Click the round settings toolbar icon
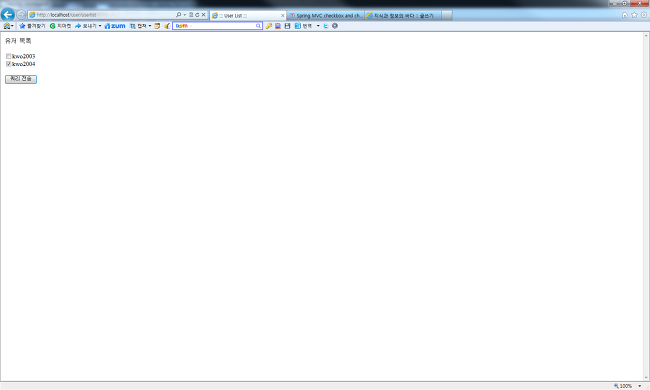 click(x=335, y=26)
